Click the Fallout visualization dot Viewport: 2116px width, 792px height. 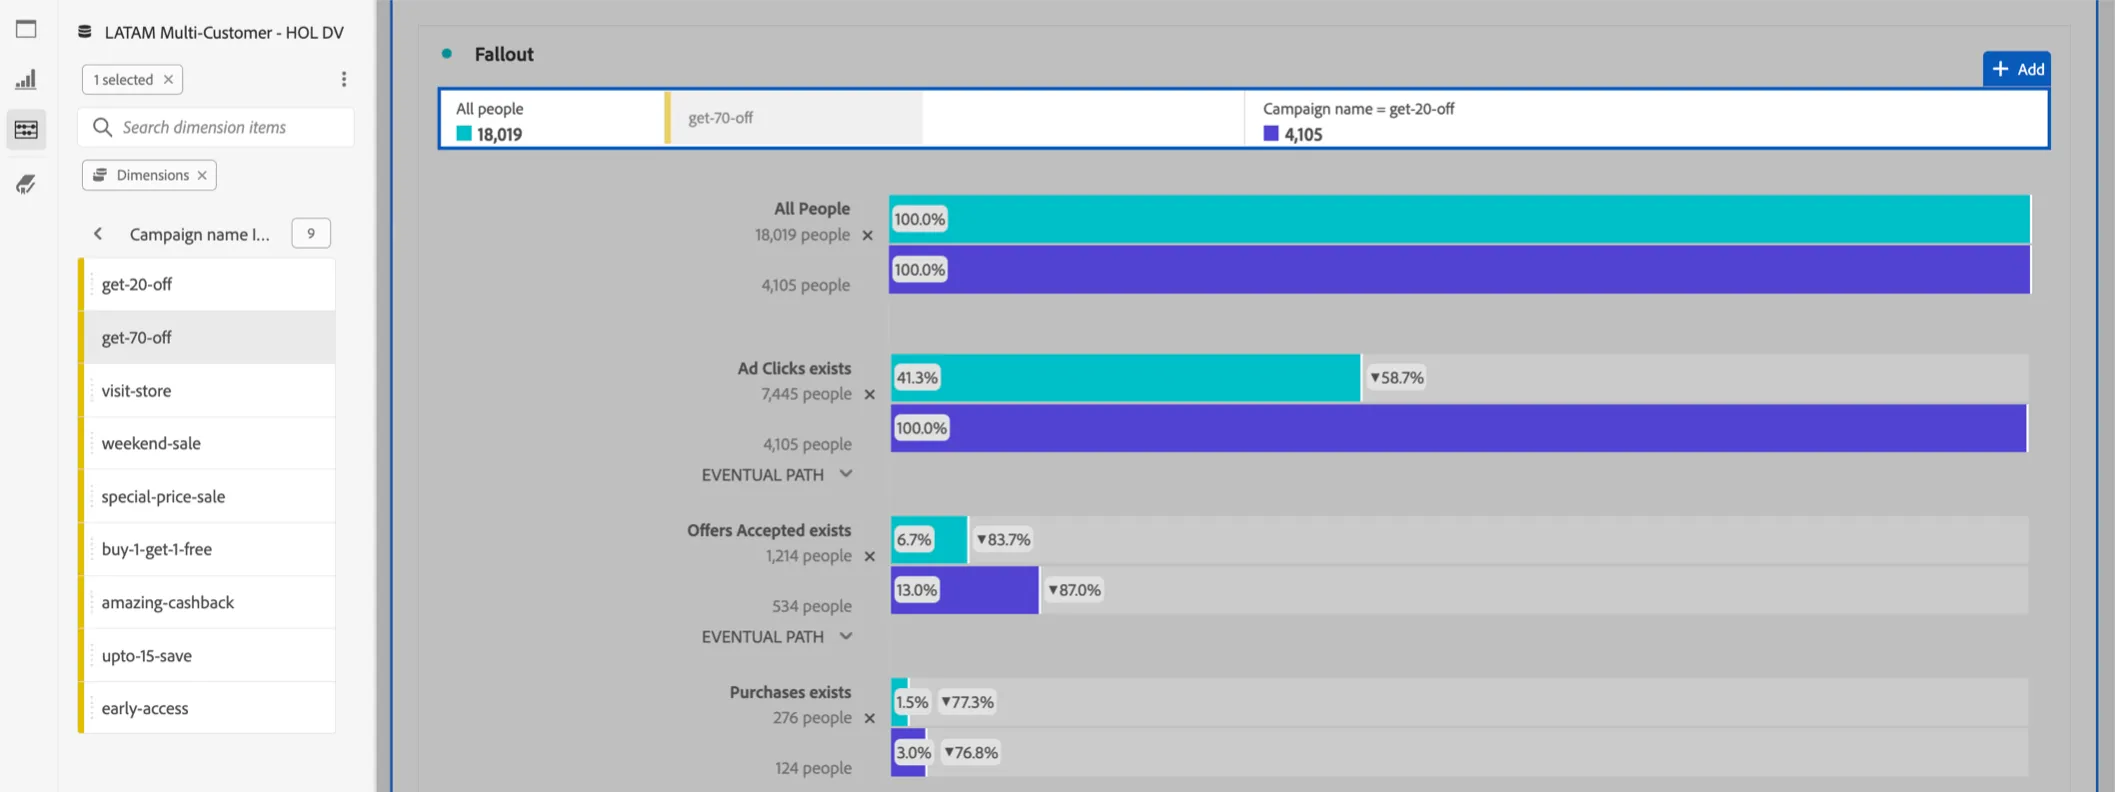click(x=447, y=53)
